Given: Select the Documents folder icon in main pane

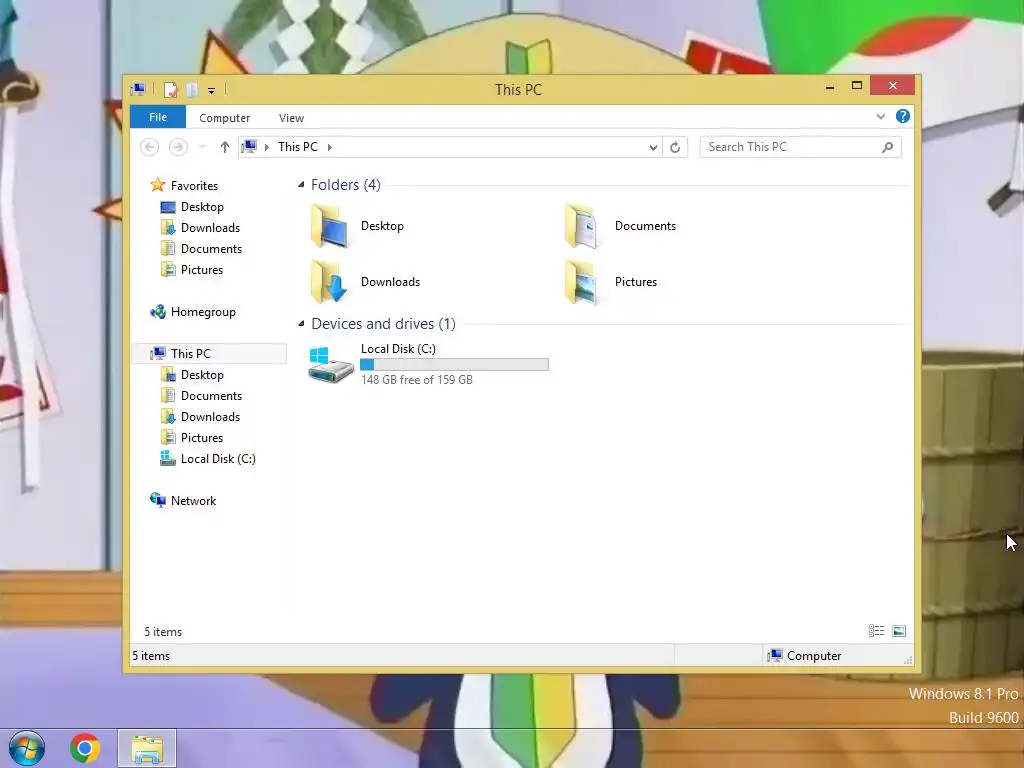Looking at the screenshot, I should 581,226.
